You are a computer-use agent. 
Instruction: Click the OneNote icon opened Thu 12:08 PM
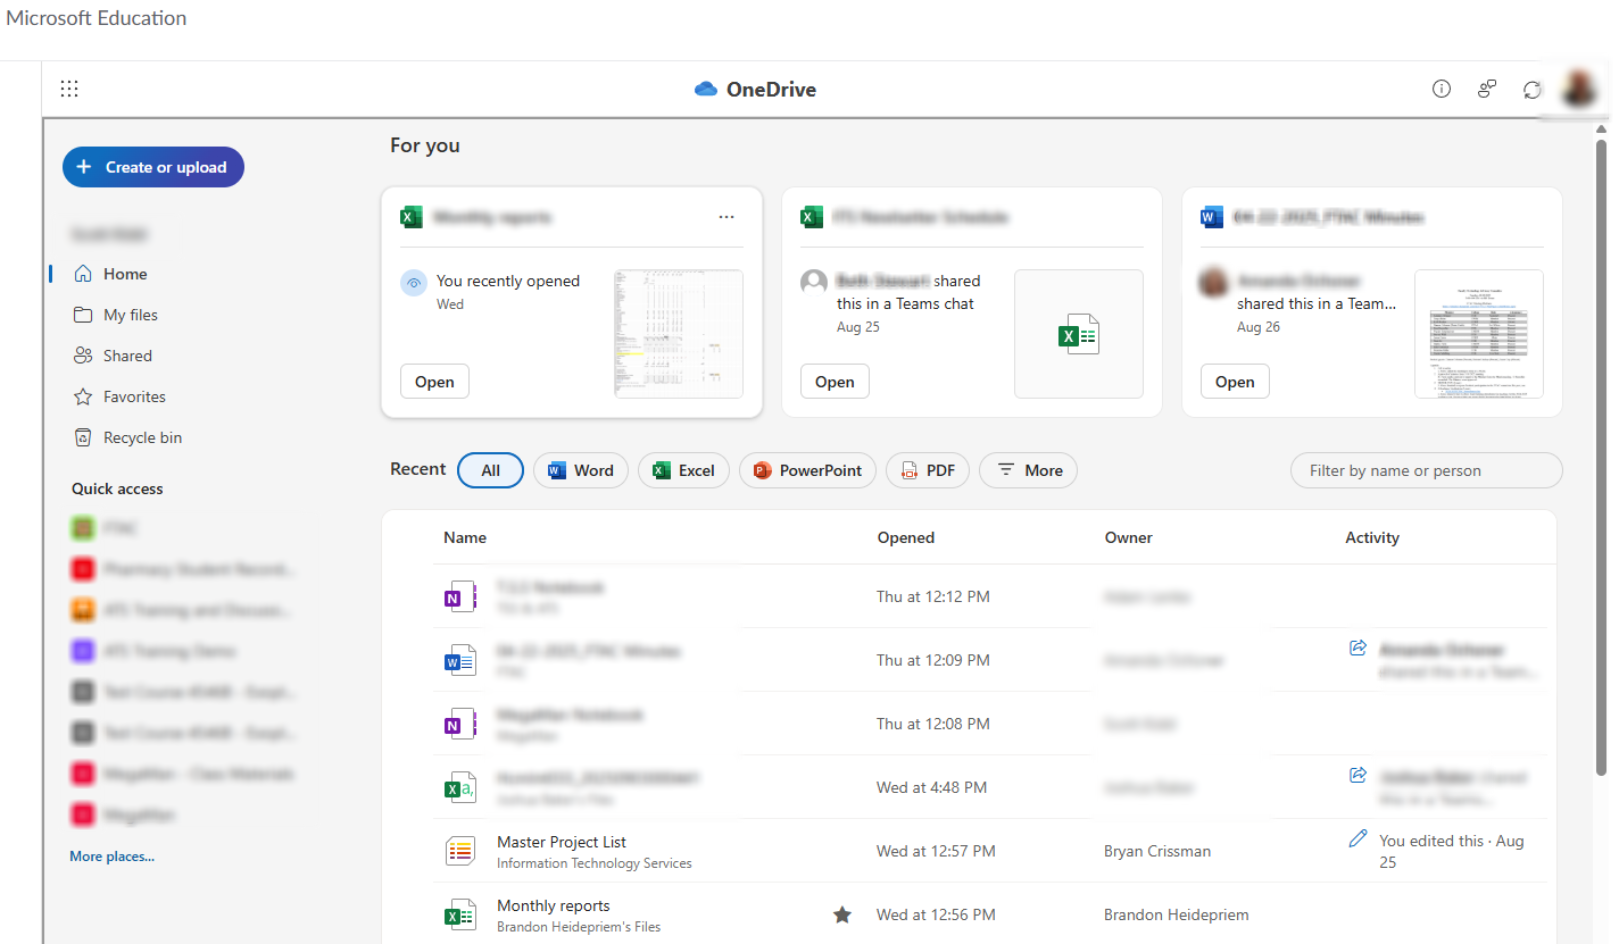click(460, 724)
